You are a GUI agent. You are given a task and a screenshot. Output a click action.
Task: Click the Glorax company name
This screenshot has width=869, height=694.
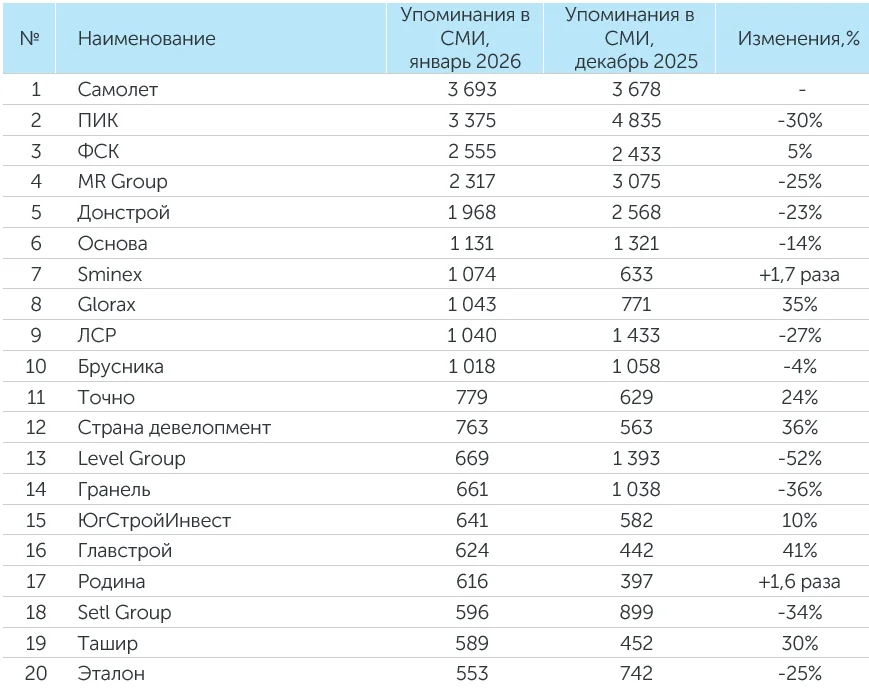(x=107, y=305)
